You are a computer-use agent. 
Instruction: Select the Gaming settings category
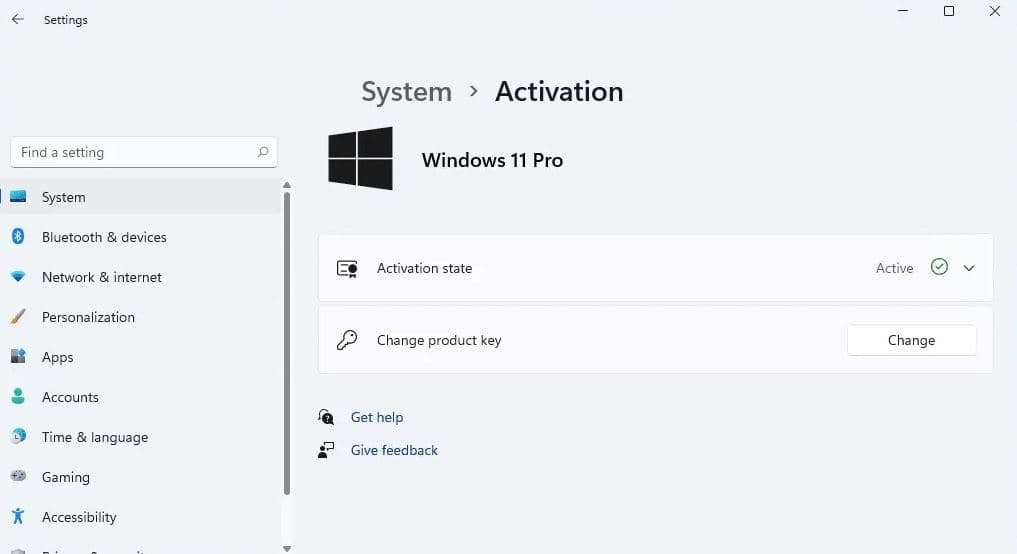66,477
